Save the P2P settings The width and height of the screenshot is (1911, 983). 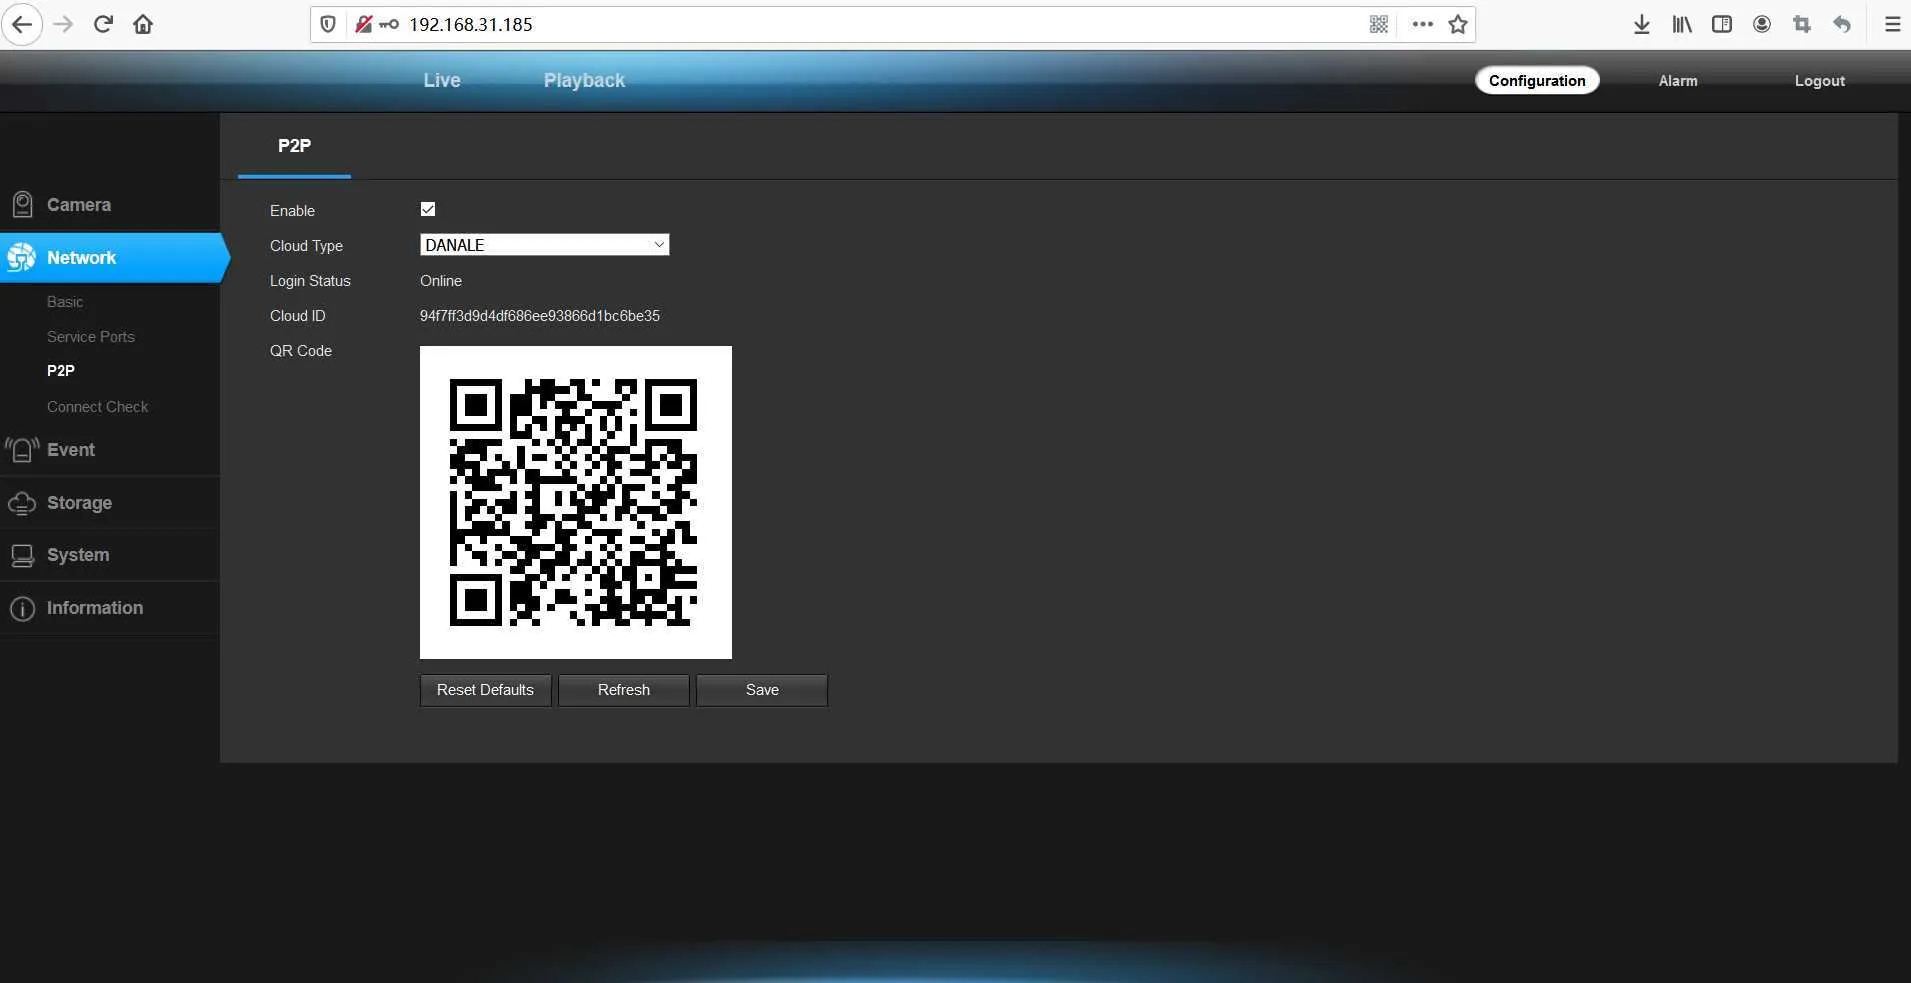762,690
